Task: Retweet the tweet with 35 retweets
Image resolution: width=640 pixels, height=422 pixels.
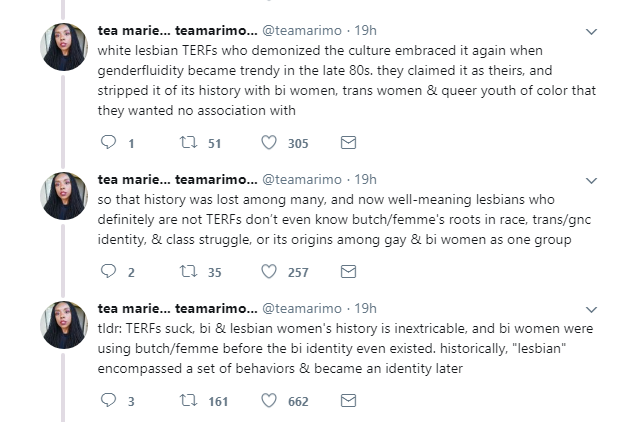Action: [x=187, y=272]
